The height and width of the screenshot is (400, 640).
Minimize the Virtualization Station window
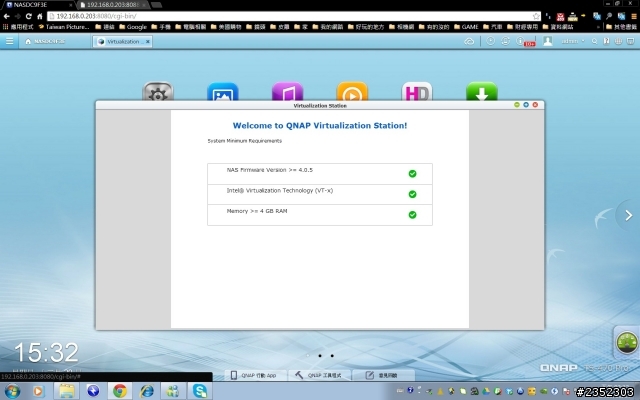(x=517, y=105)
